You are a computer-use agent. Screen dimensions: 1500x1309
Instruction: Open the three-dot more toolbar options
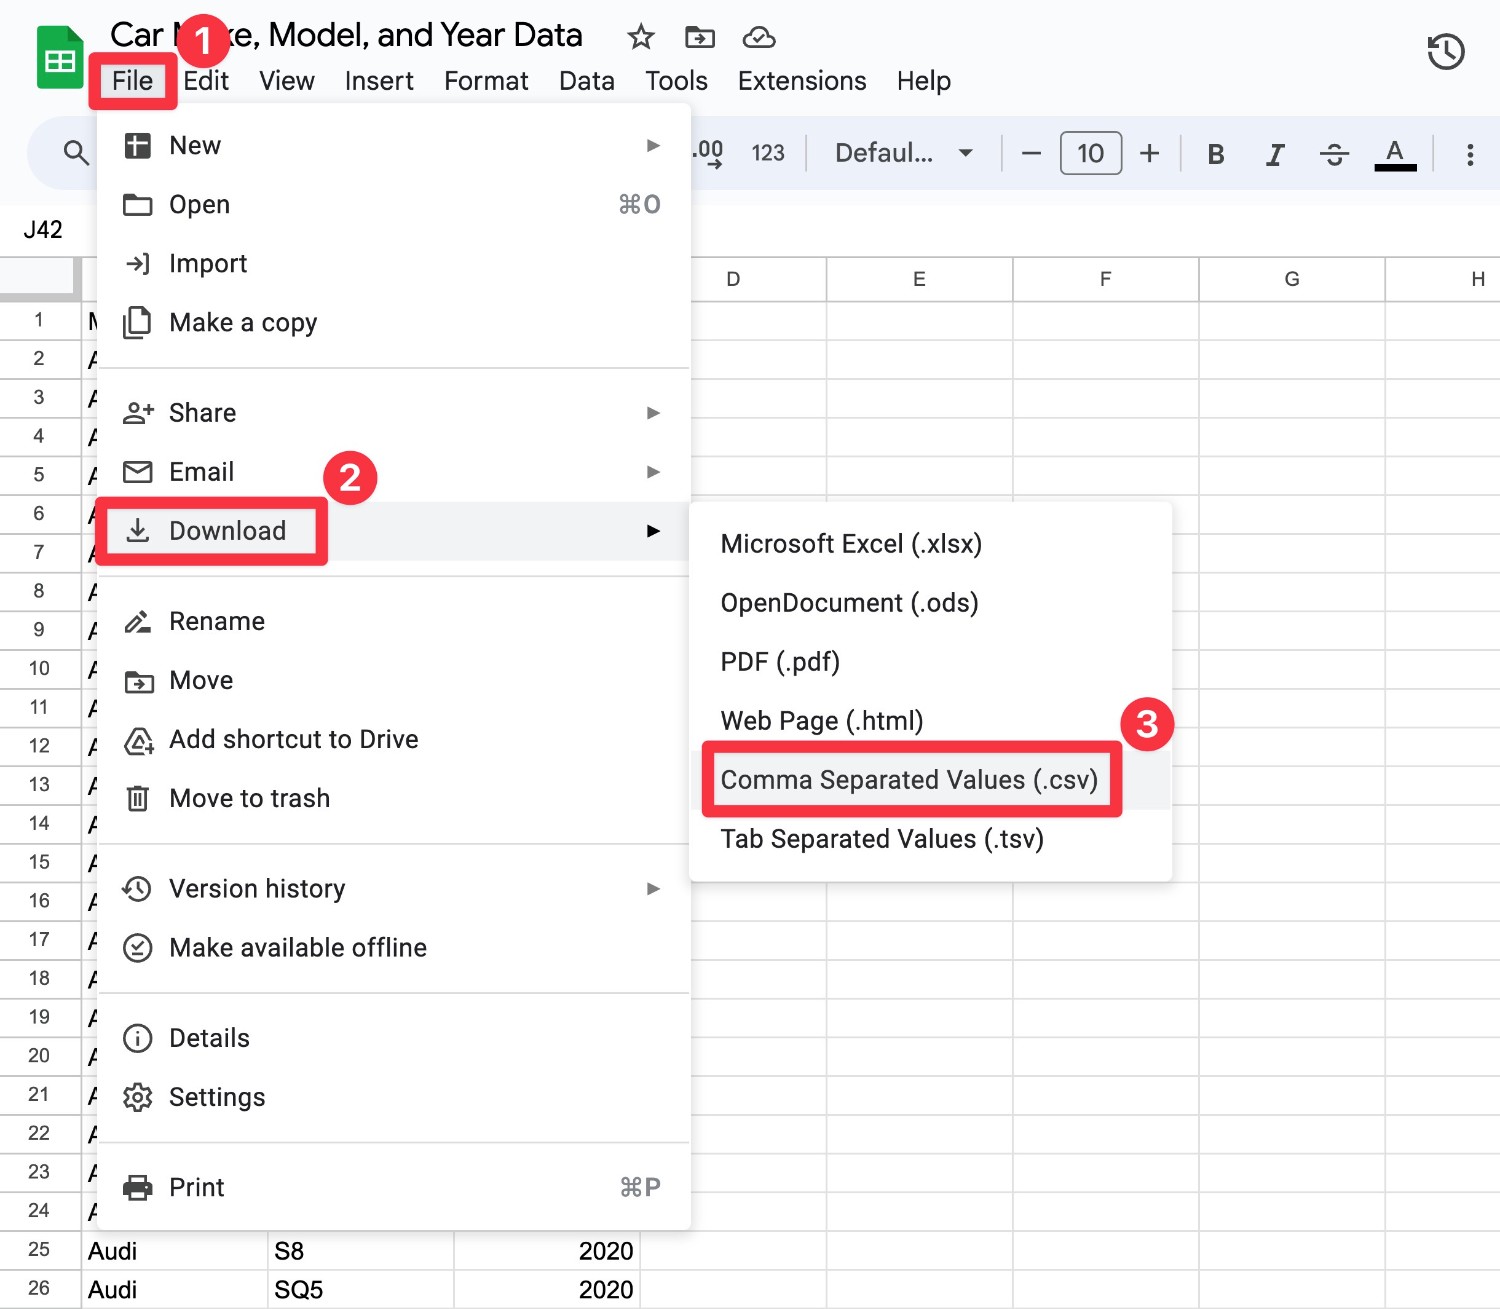click(1469, 154)
